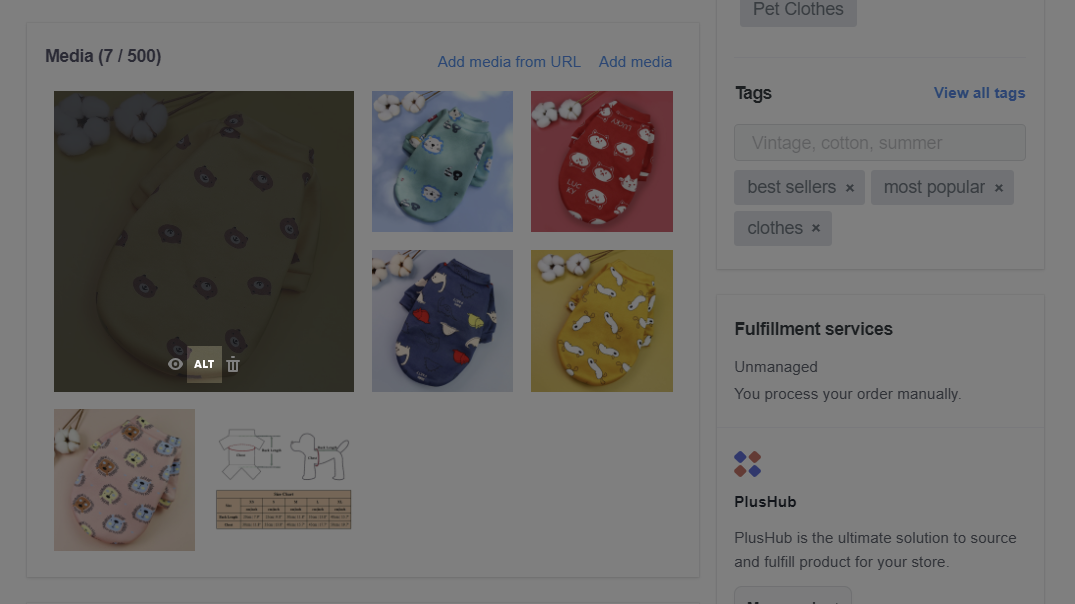
Task: Focus the tags input field
Action: point(880,143)
